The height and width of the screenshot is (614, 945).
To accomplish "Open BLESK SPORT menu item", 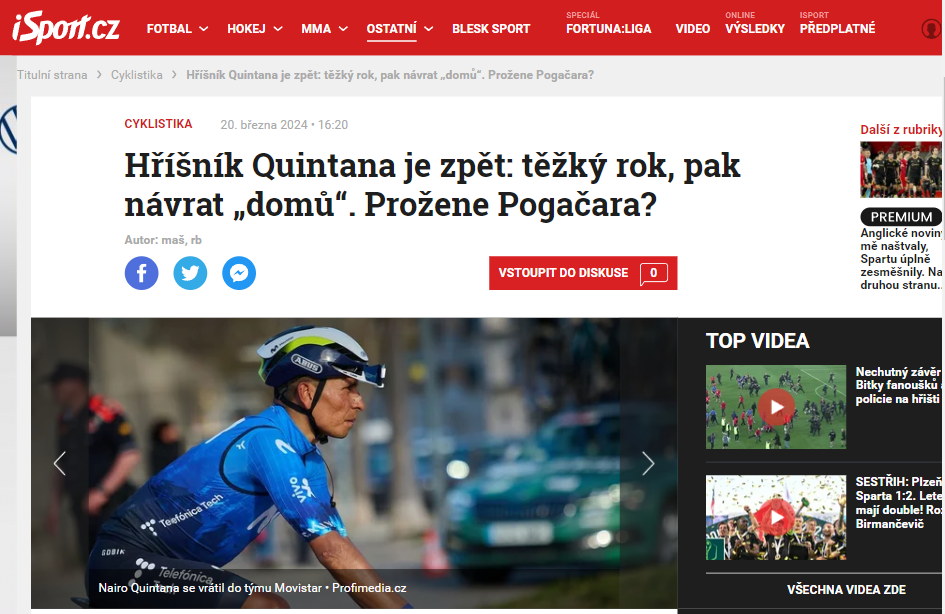I will [x=491, y=28].
